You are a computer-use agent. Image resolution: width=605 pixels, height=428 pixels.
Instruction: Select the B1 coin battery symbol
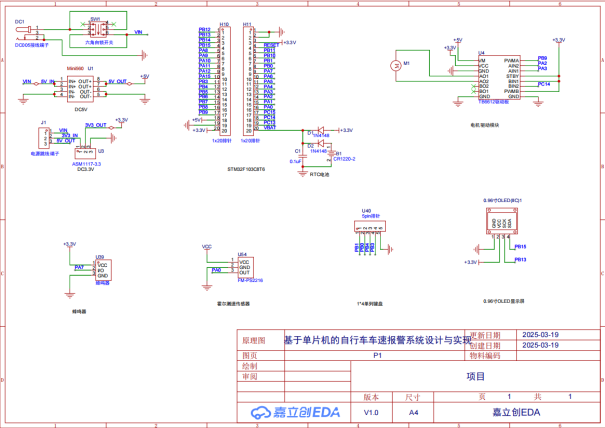point(330,153)
